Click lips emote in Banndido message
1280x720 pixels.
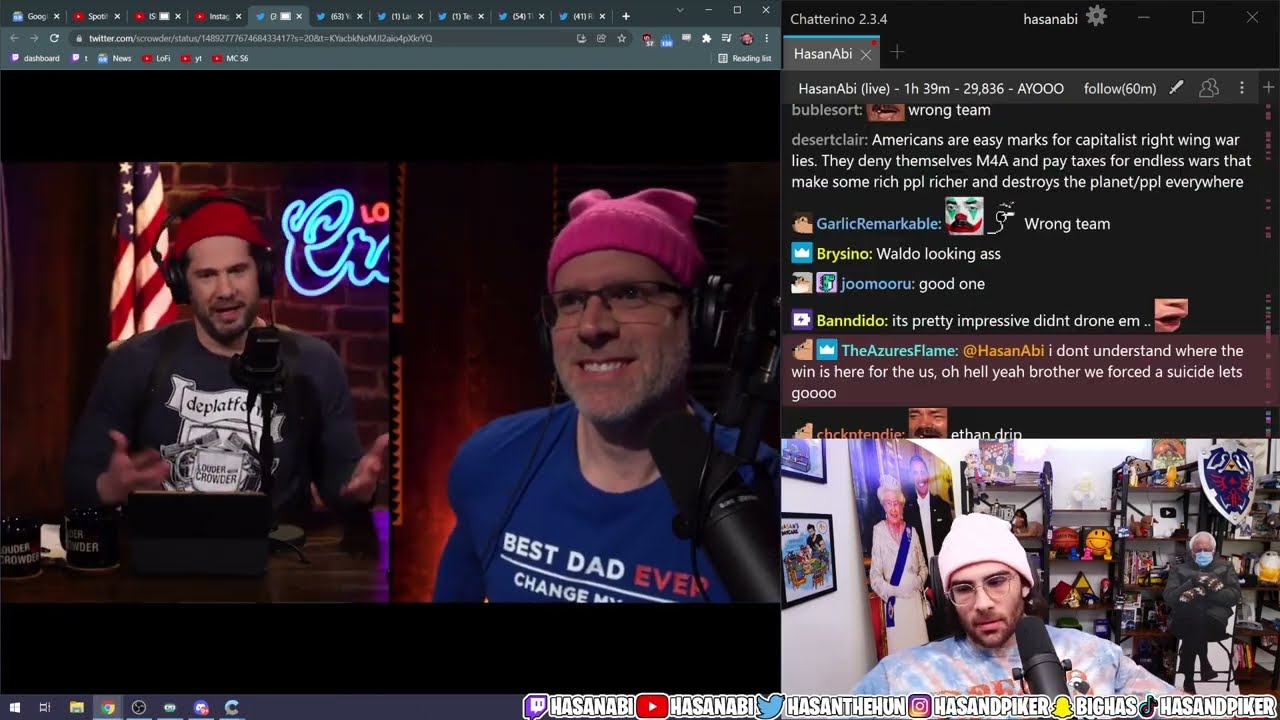pos(1171,315)
